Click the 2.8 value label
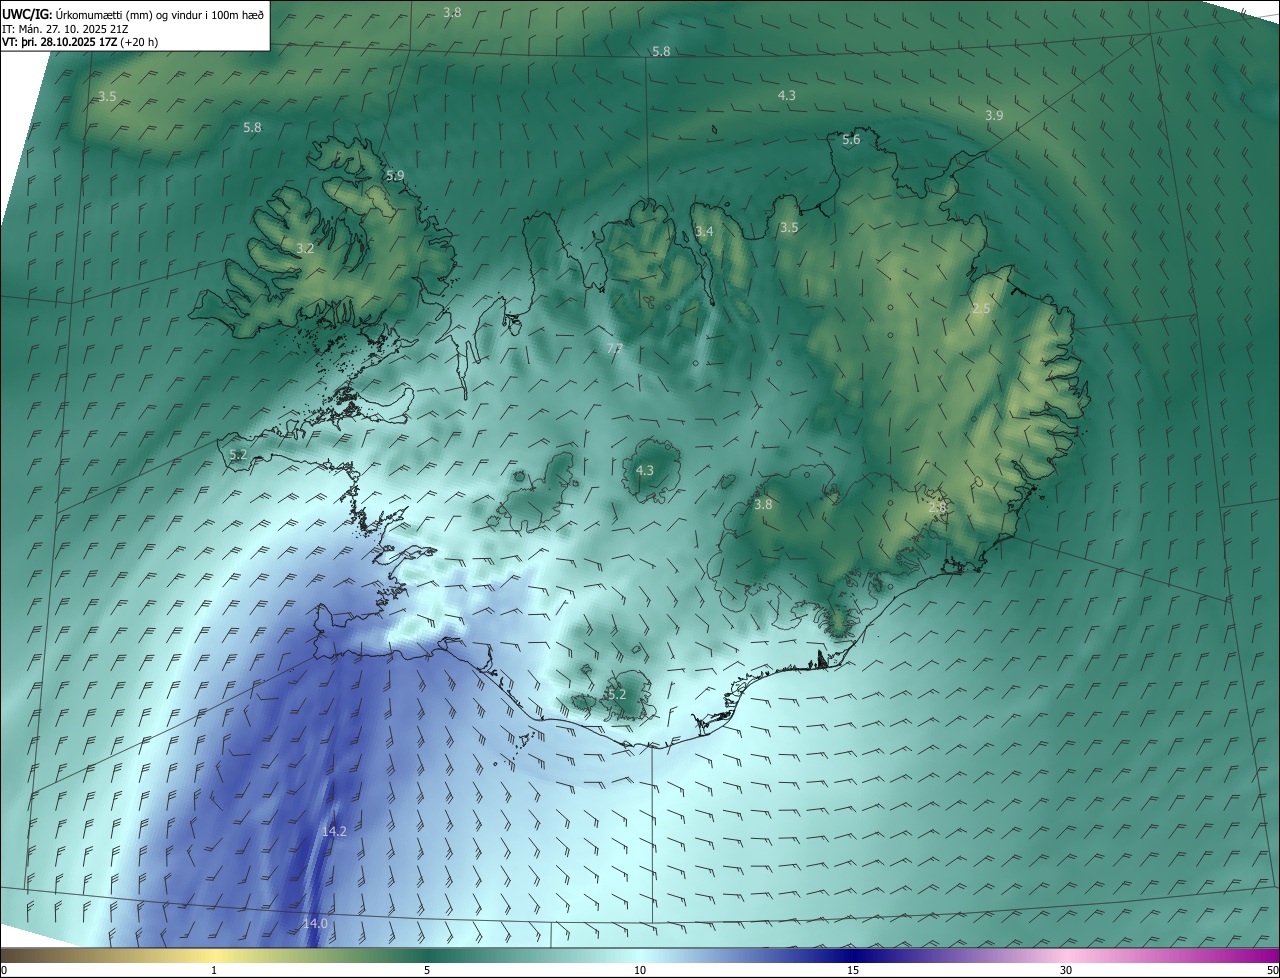 click(x=937, y=507)
